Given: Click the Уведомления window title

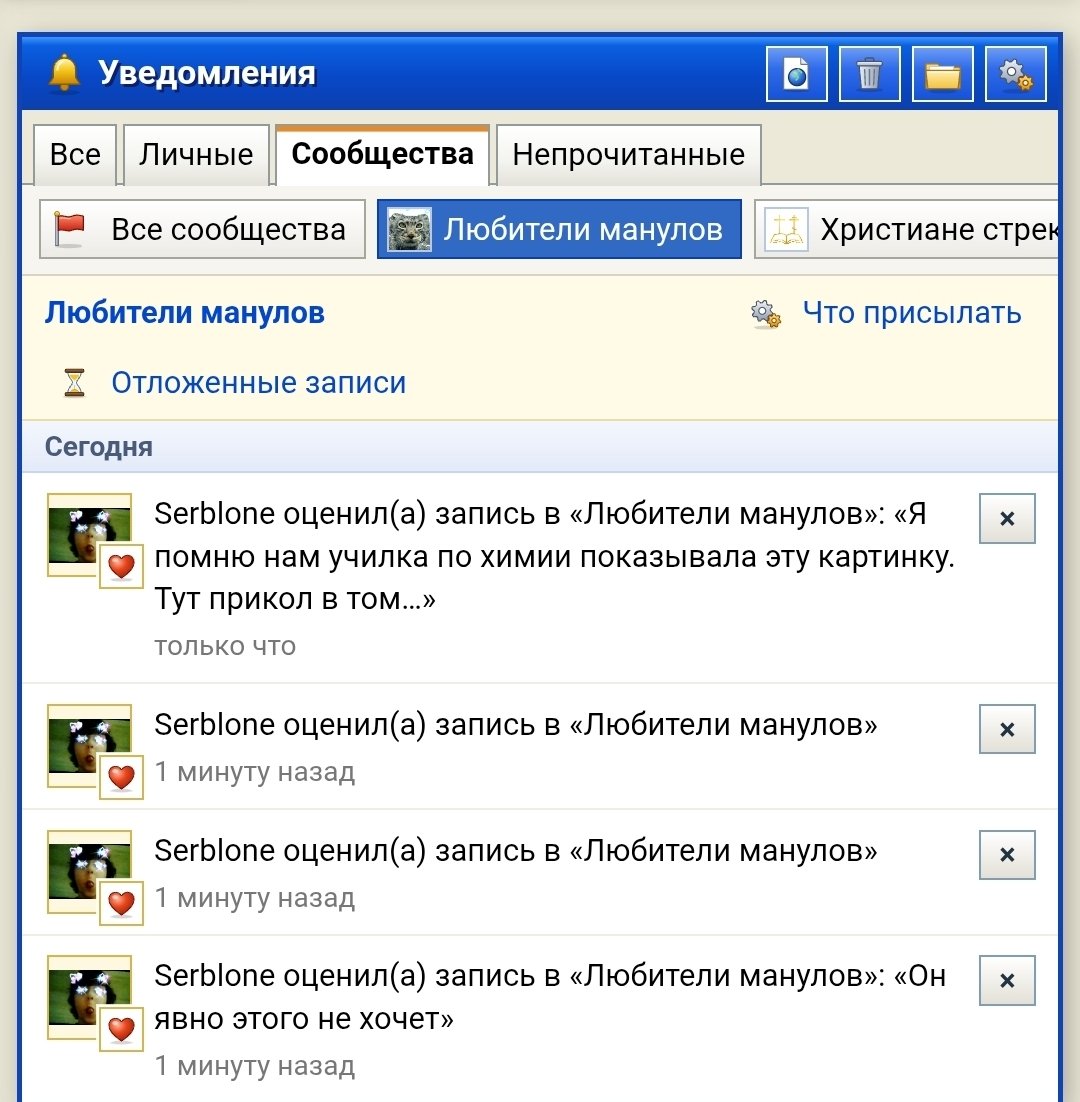Looking at the screenshot, I should [x=207, y=72].
